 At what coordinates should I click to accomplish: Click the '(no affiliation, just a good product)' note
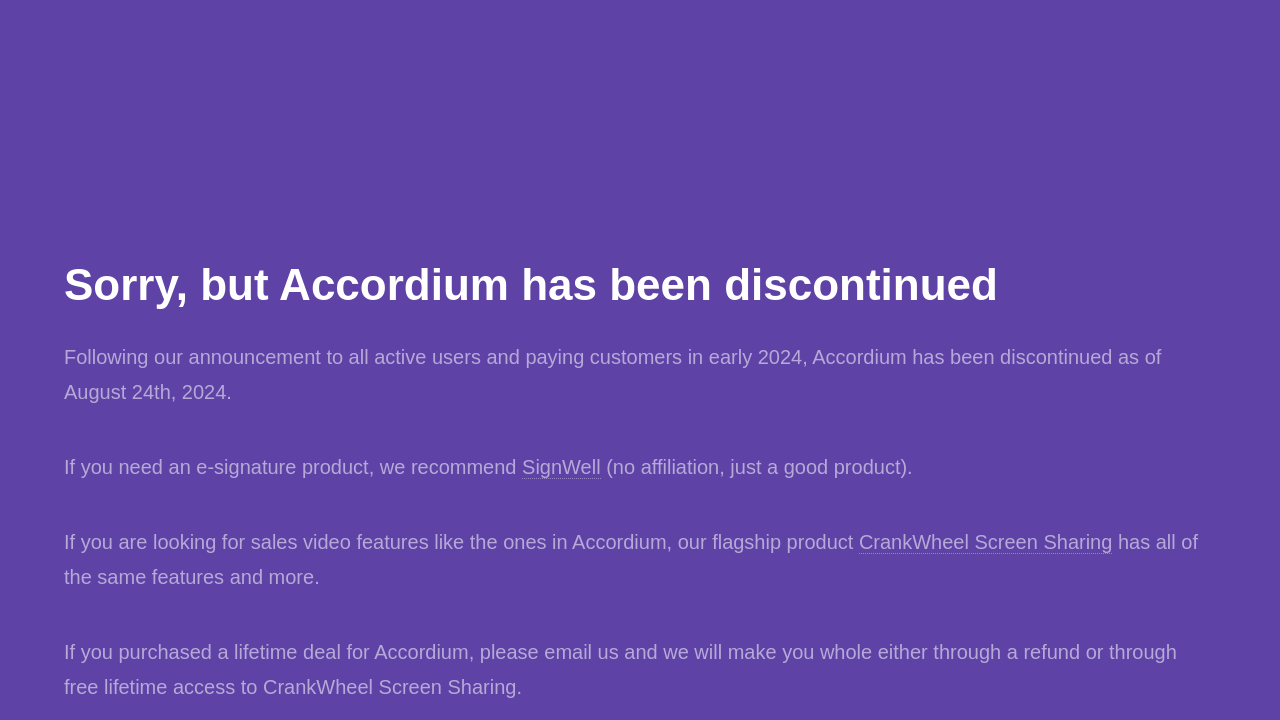click(x=759, y=467)
